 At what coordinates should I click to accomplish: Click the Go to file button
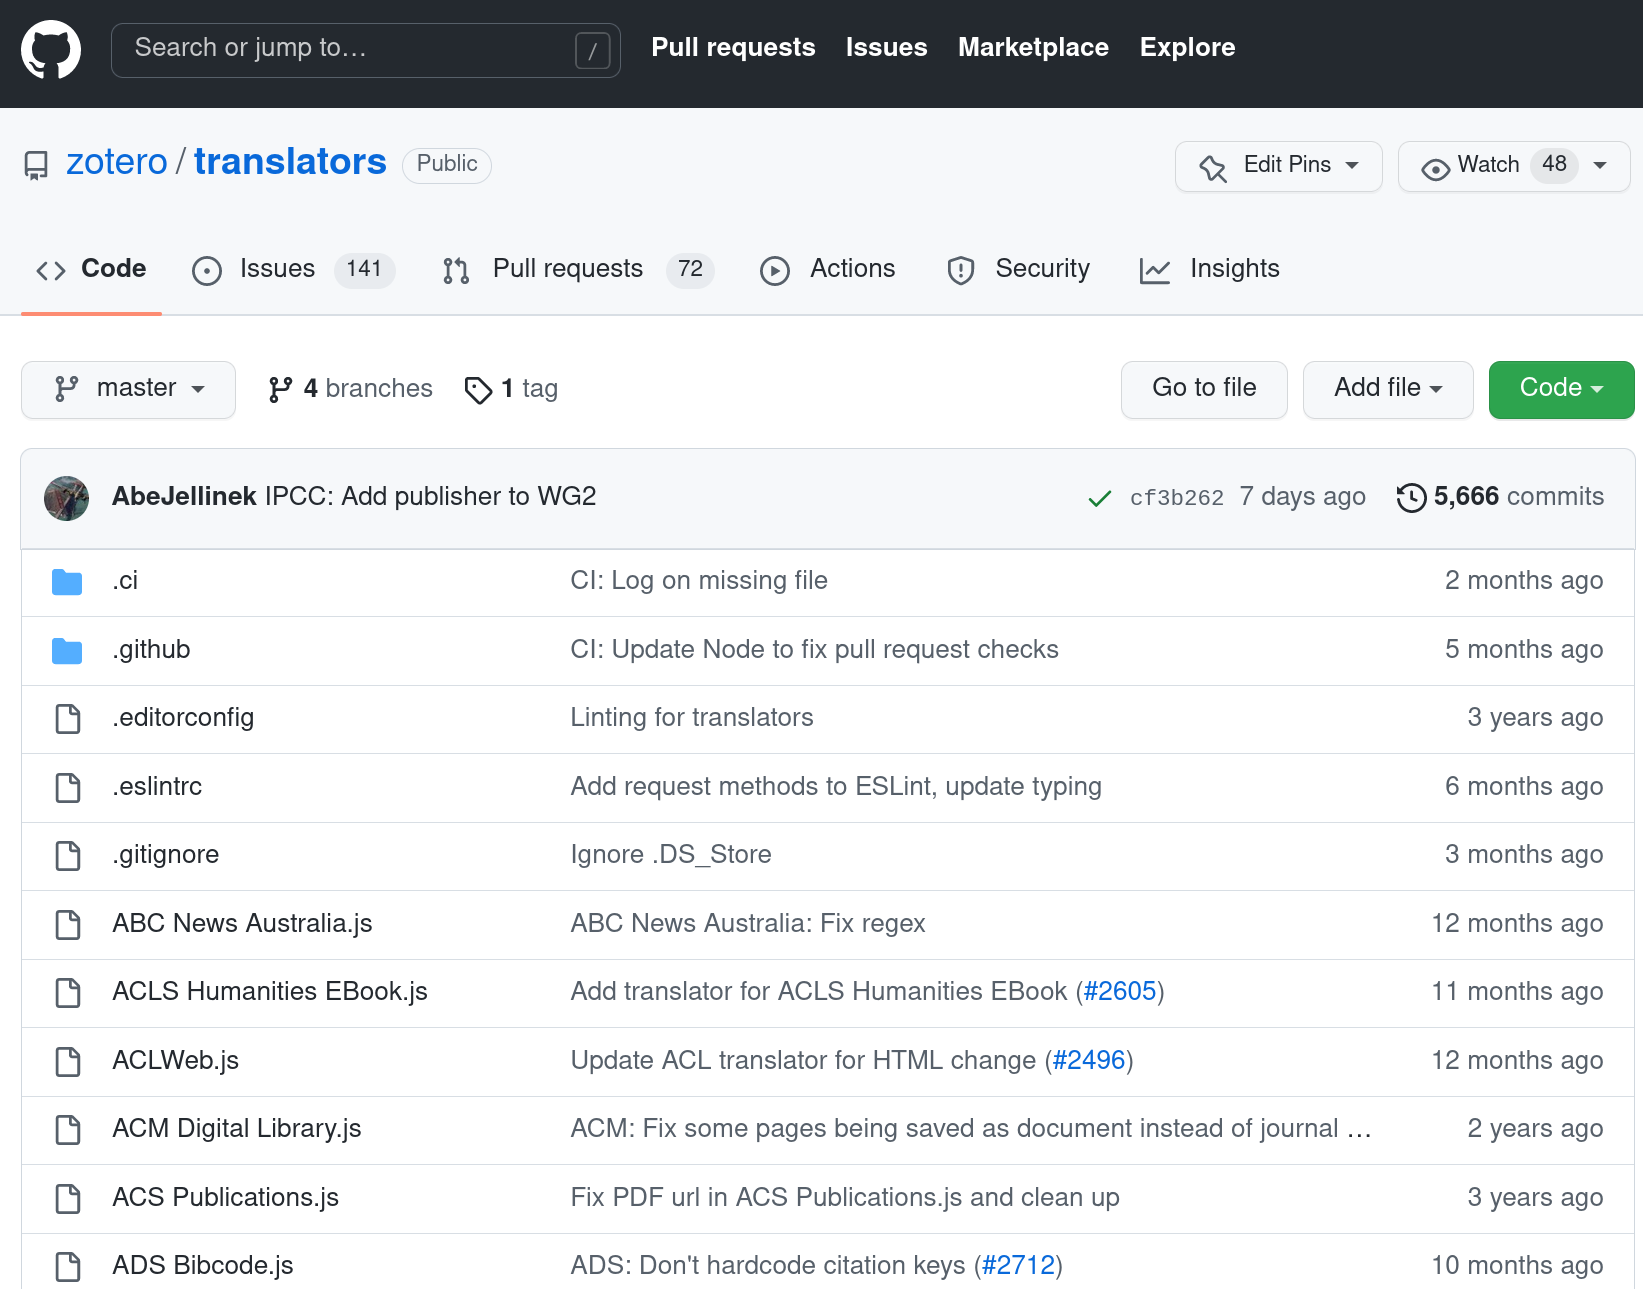1204,389
